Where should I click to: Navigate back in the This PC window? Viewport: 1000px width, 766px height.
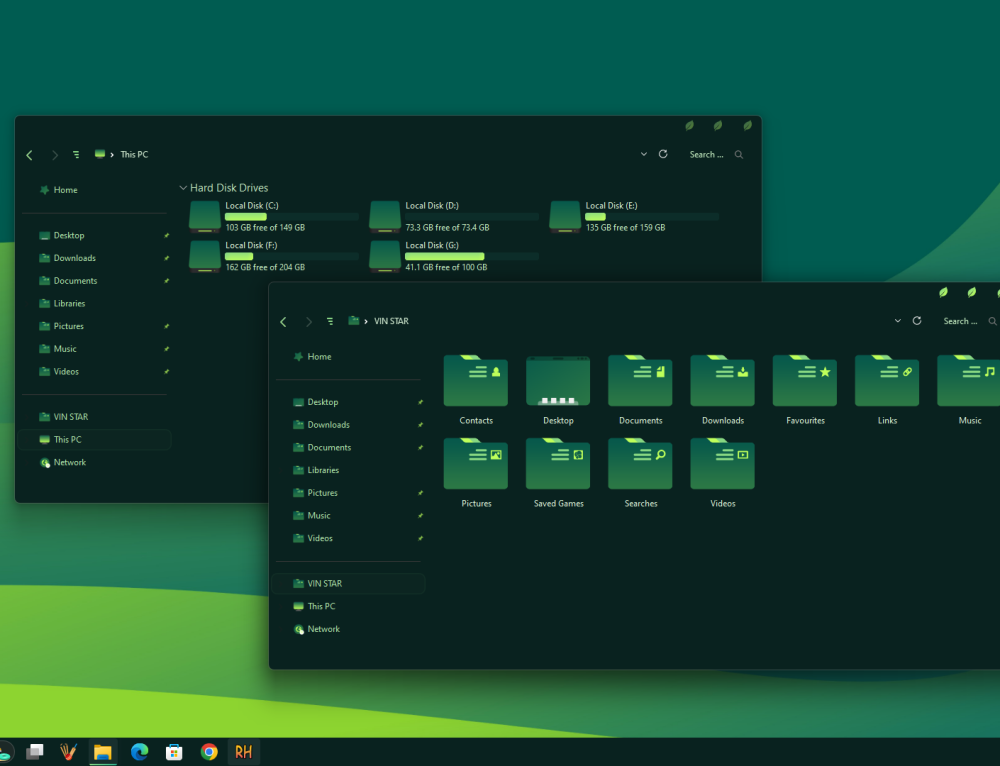[x=29, y=155]
